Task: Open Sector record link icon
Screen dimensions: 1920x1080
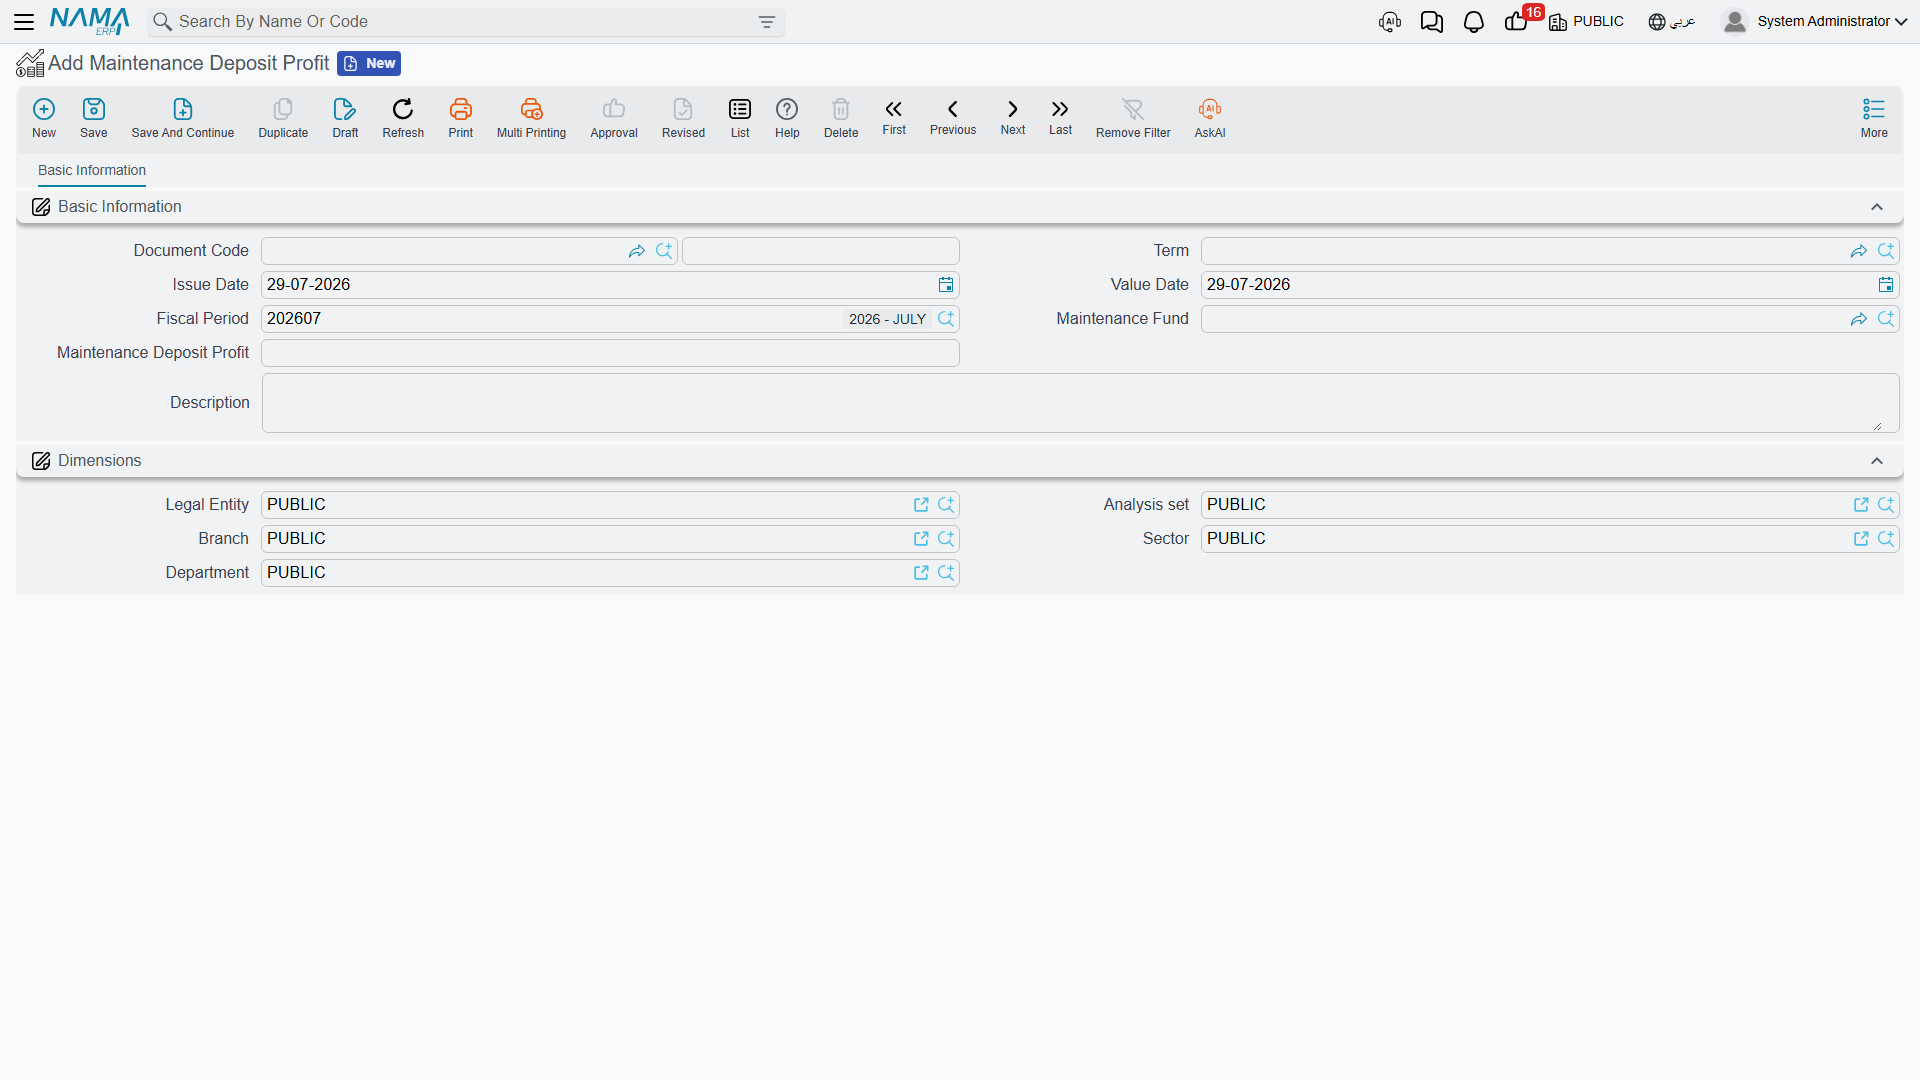Action: coord(1861,539)
